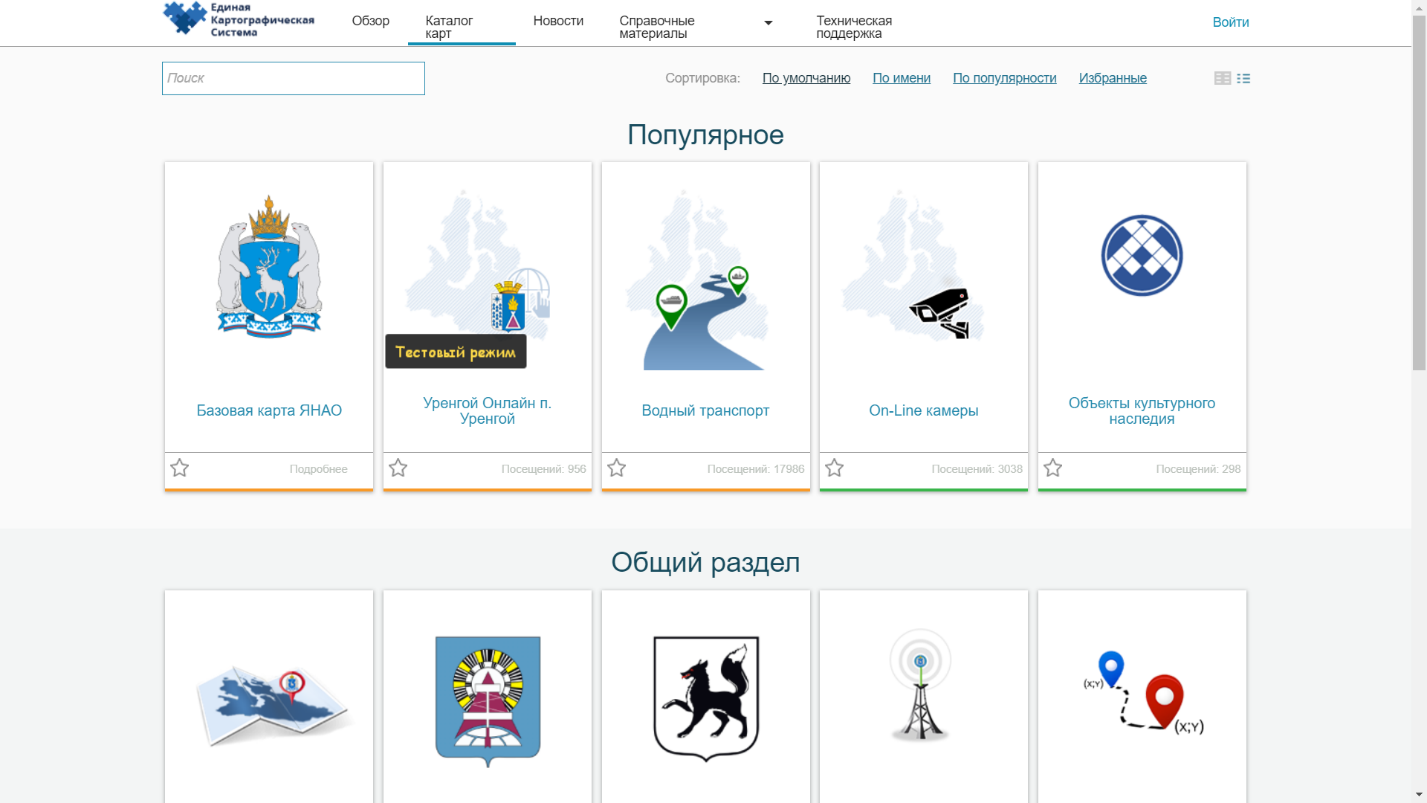Viewport: 1427px width, 803px height.
Task: Open the Новости menu item
Action: click(558, 21)
